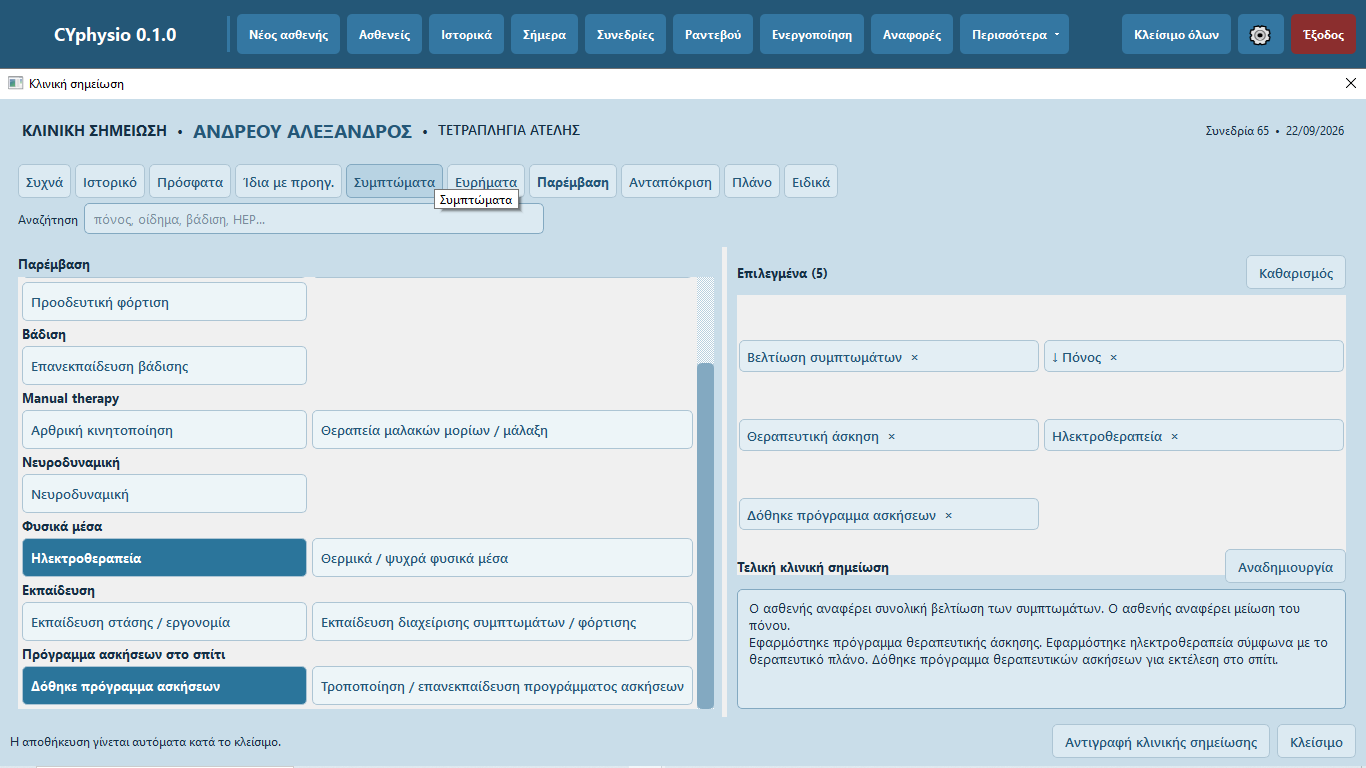Image resolution: width=1366 pixels, height=768 pixels.
Task: Select 'Επανεκπαίδευση βάδισης' option
Action: tap(164, 366)
